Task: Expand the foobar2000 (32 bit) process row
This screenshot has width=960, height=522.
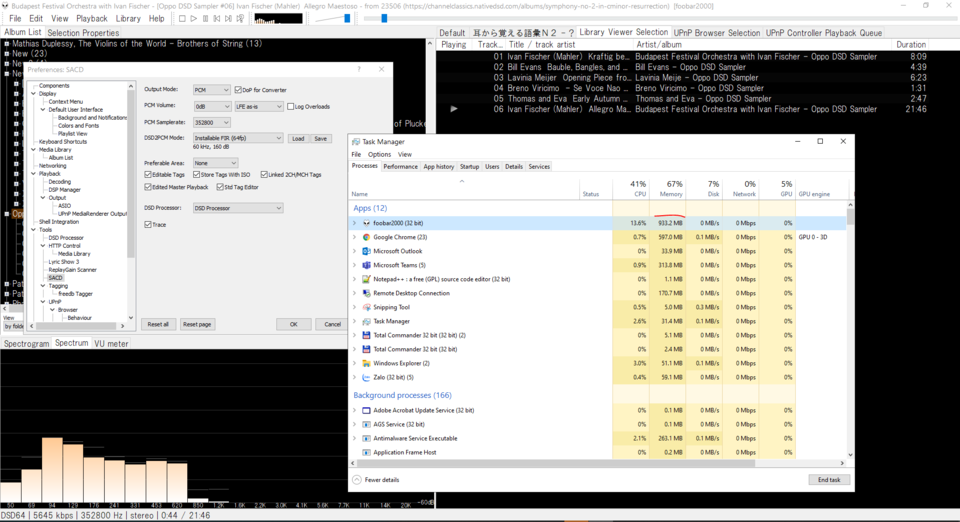Action: [354, 223]
